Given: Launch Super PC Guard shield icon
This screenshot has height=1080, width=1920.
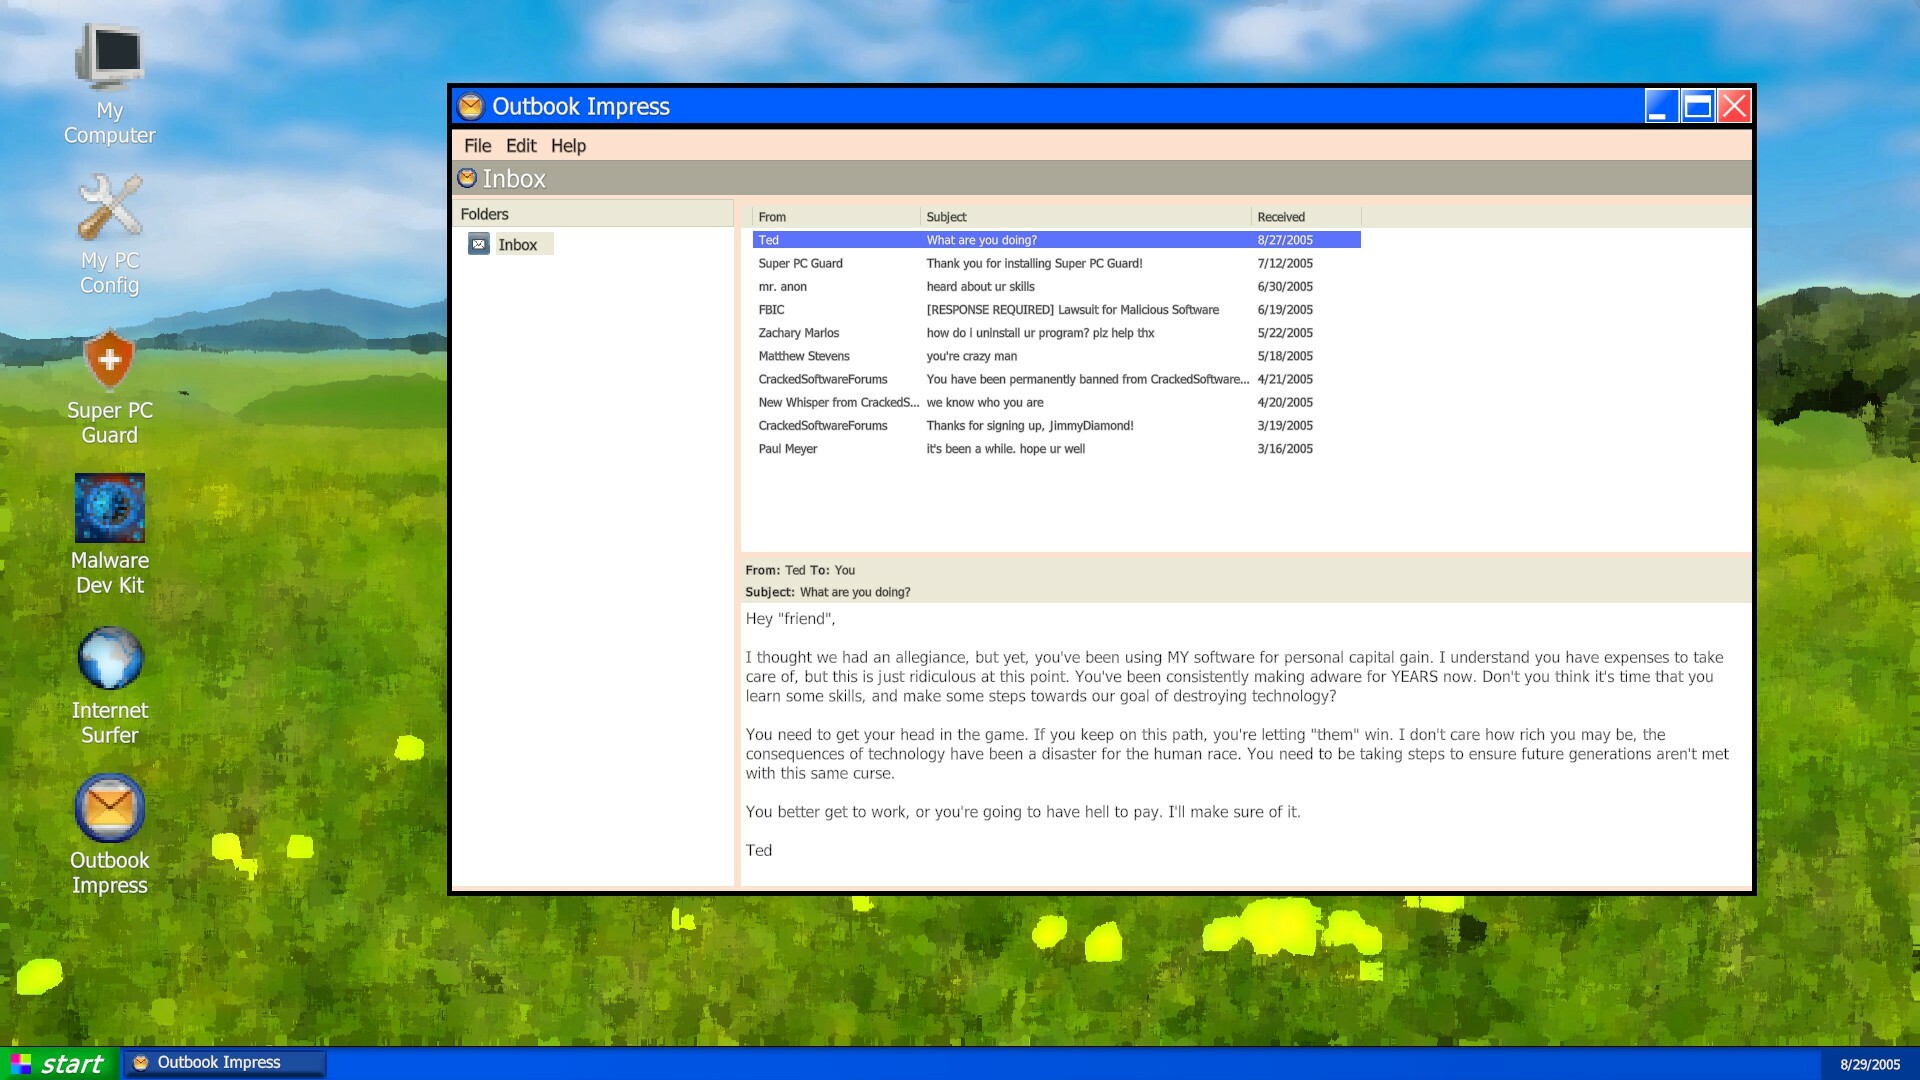Looking at the screenshot, I should point(109,359).
